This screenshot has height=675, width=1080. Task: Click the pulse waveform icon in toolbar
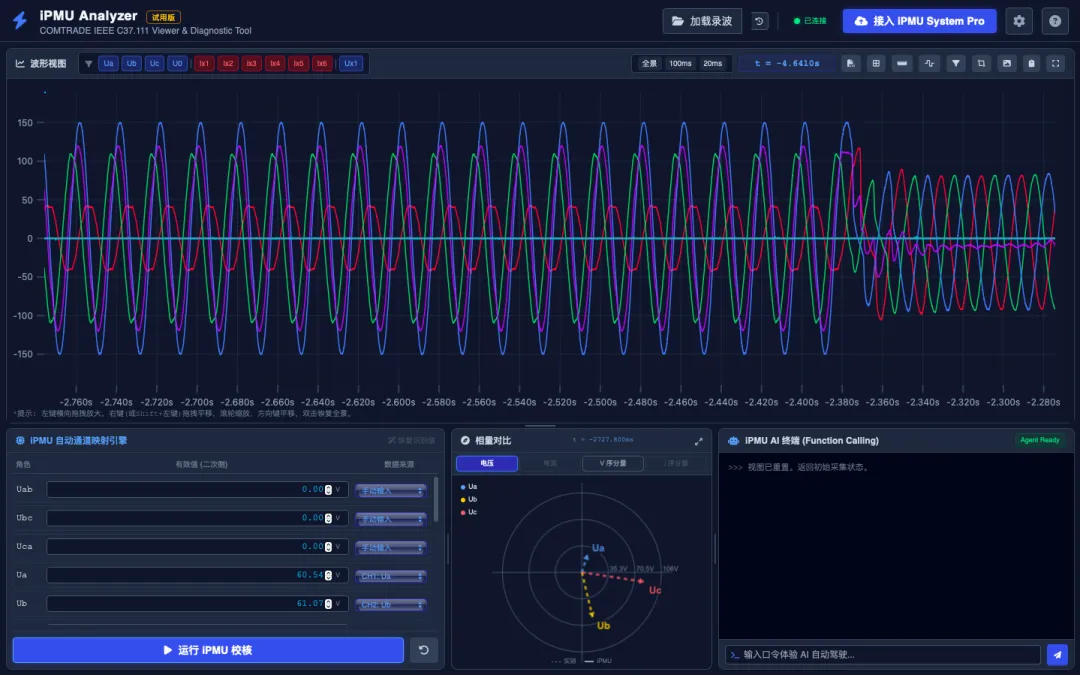click(929, 63)
